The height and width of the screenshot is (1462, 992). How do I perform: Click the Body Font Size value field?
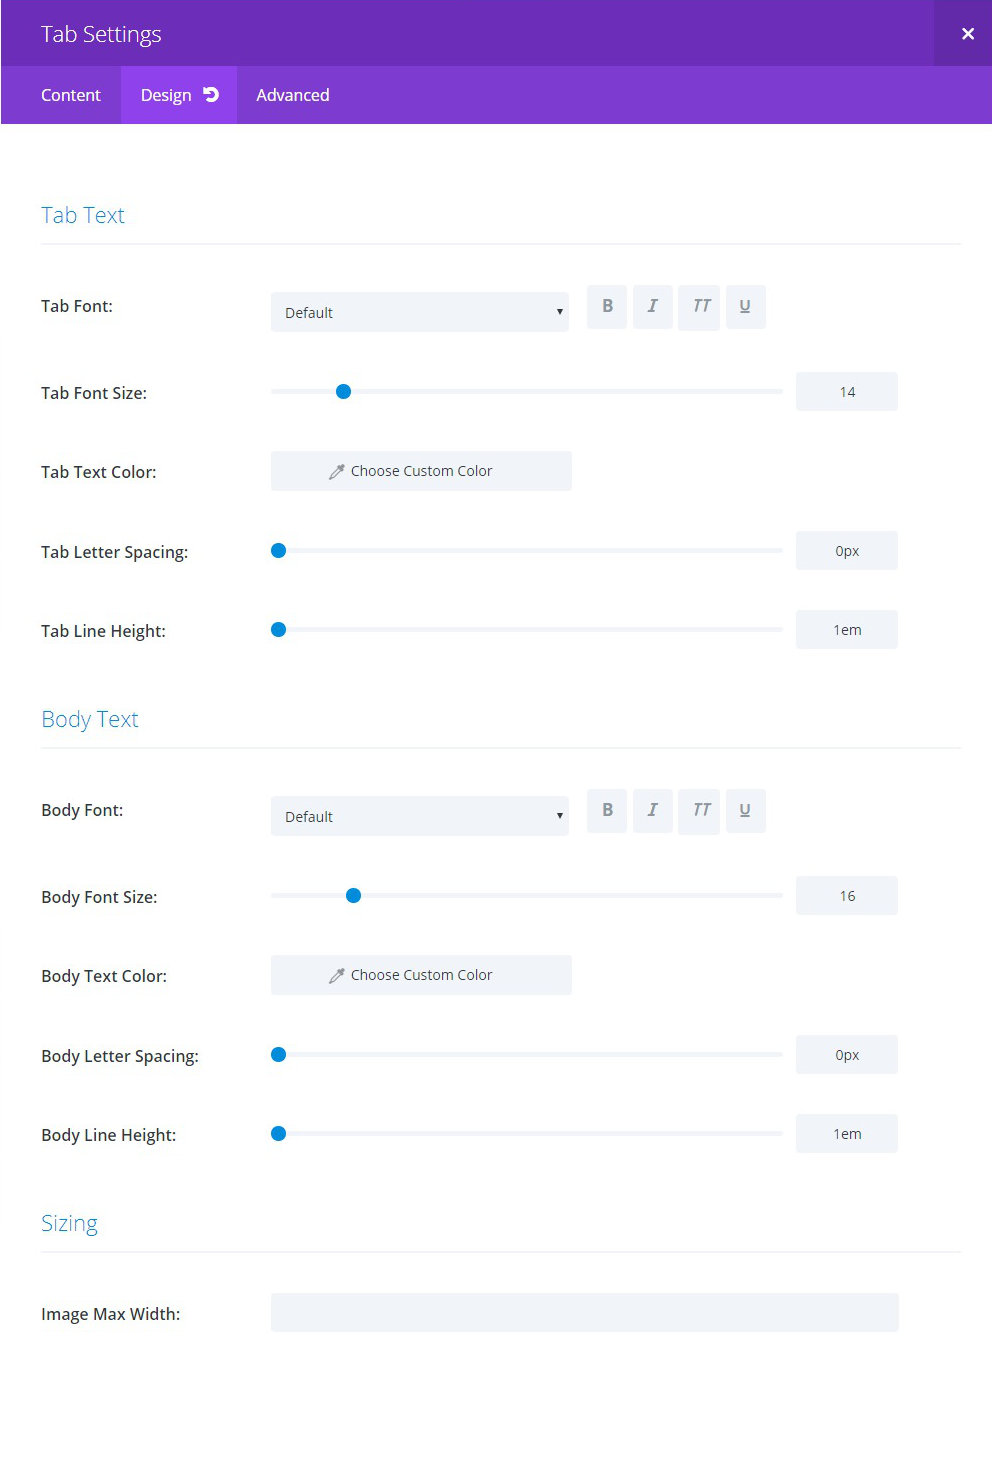(847, 896)
